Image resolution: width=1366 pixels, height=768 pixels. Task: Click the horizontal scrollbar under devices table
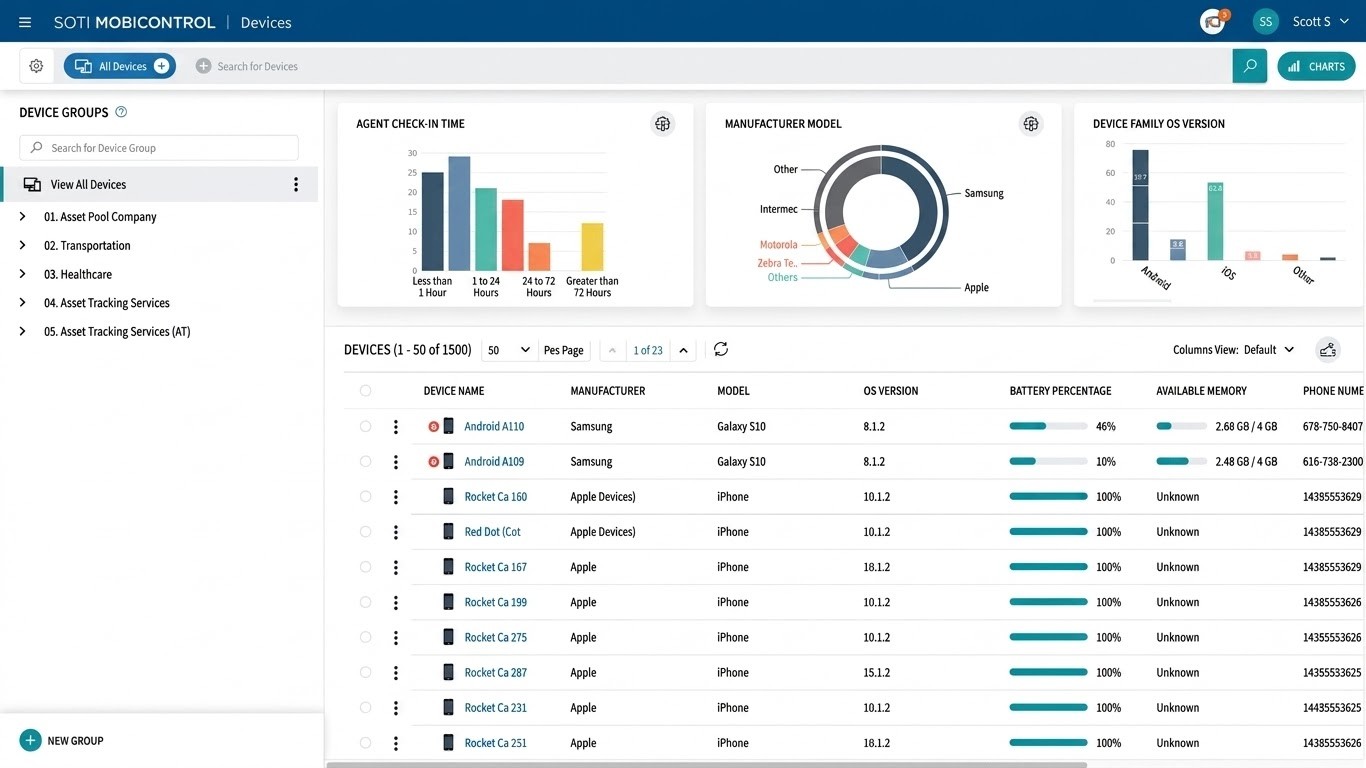click(x=706, y=765)
